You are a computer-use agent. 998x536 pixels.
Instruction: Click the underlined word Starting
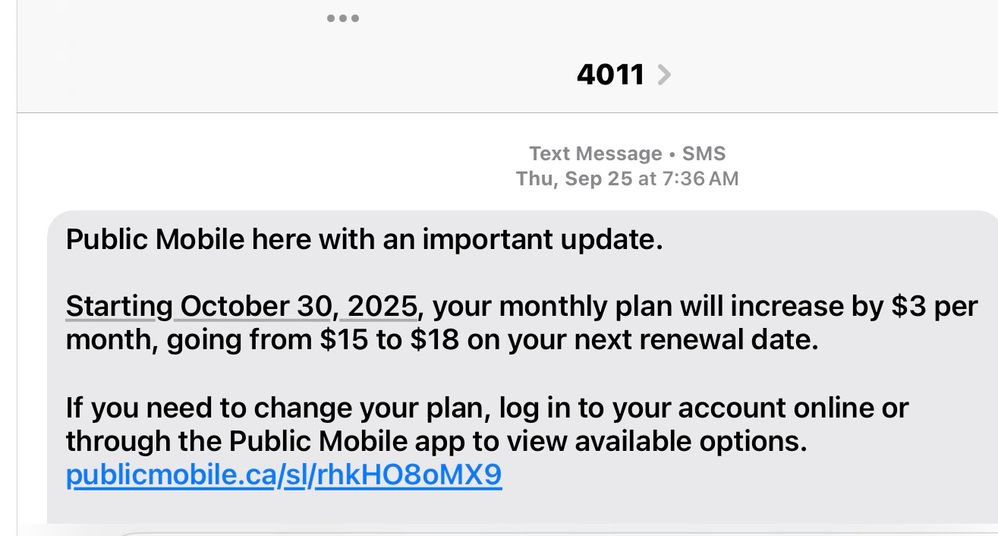pos(118,305)
